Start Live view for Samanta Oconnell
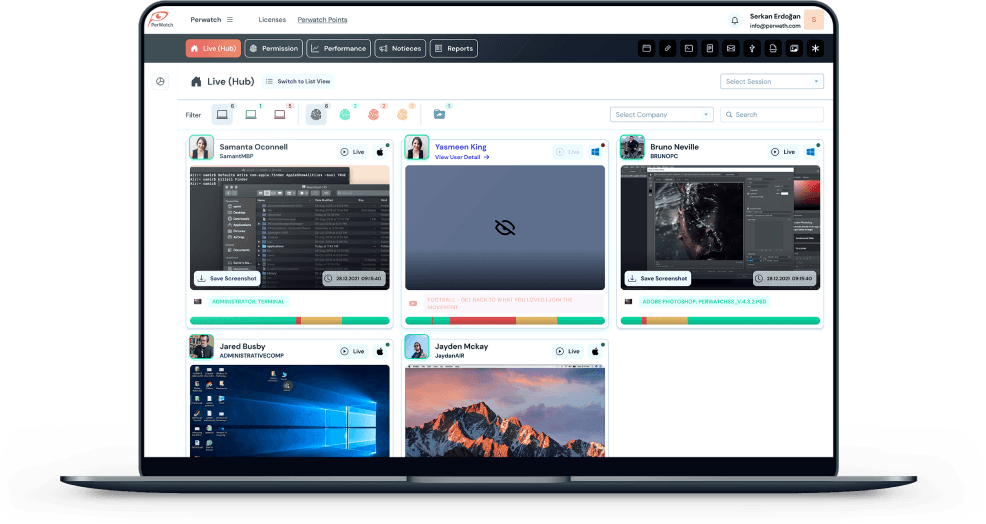This screenshot has height=524, width=986. [352, 152]
